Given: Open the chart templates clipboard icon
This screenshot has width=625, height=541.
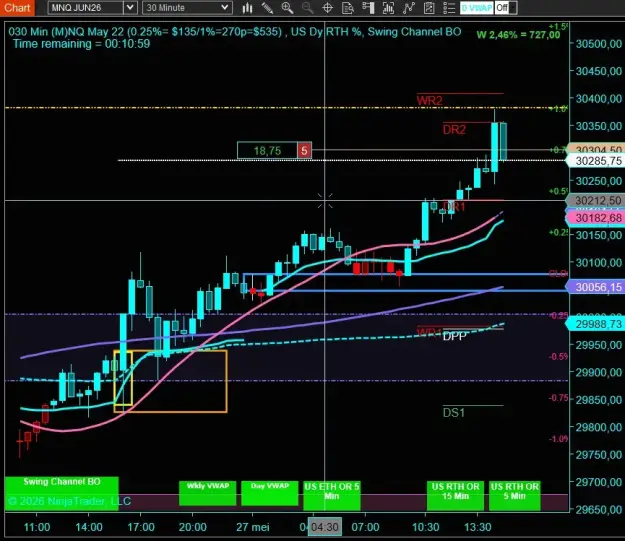Looking at the screenshot, I should [429, 8].
